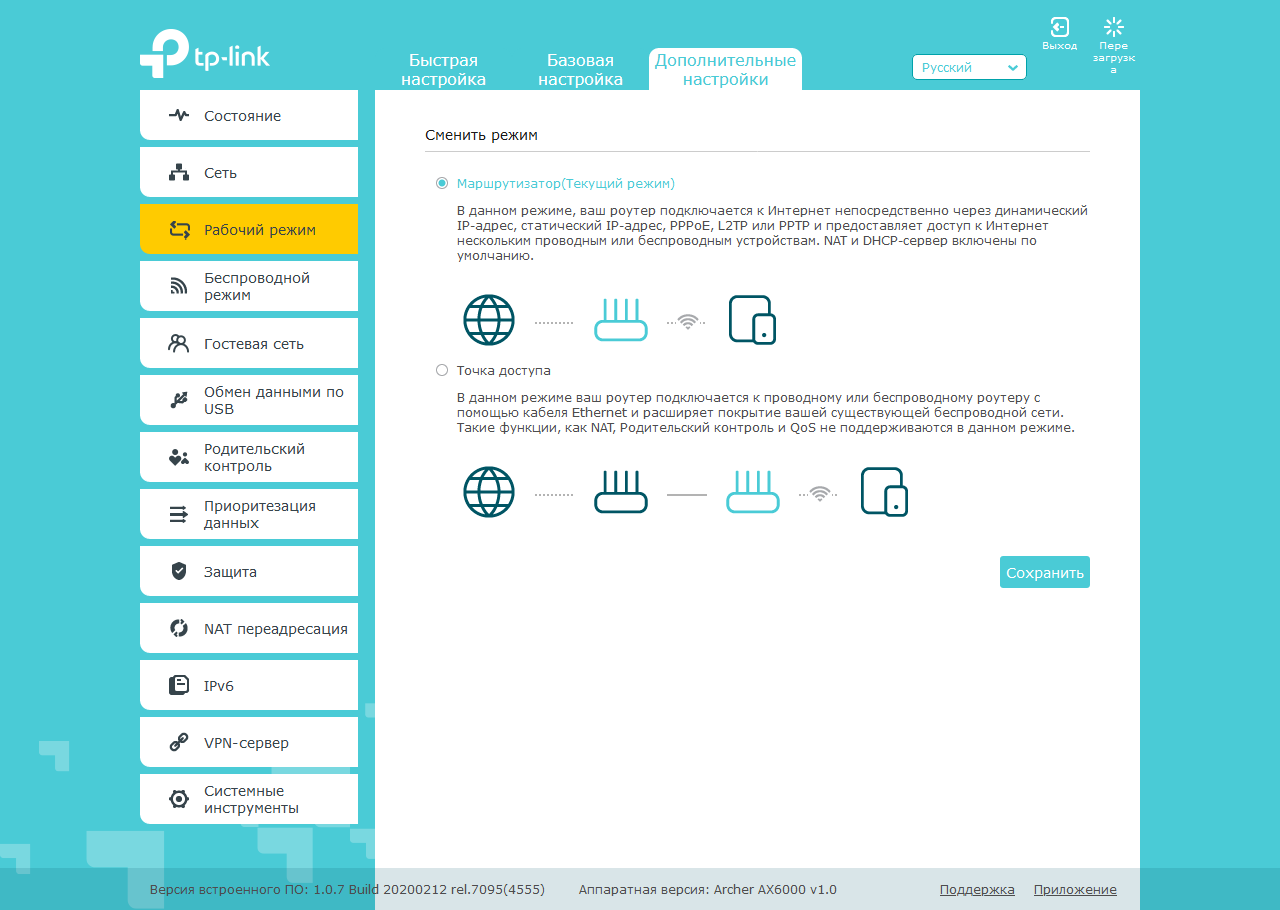
Task: Open the Родительский контроль menu item
Action: (249, 457)
